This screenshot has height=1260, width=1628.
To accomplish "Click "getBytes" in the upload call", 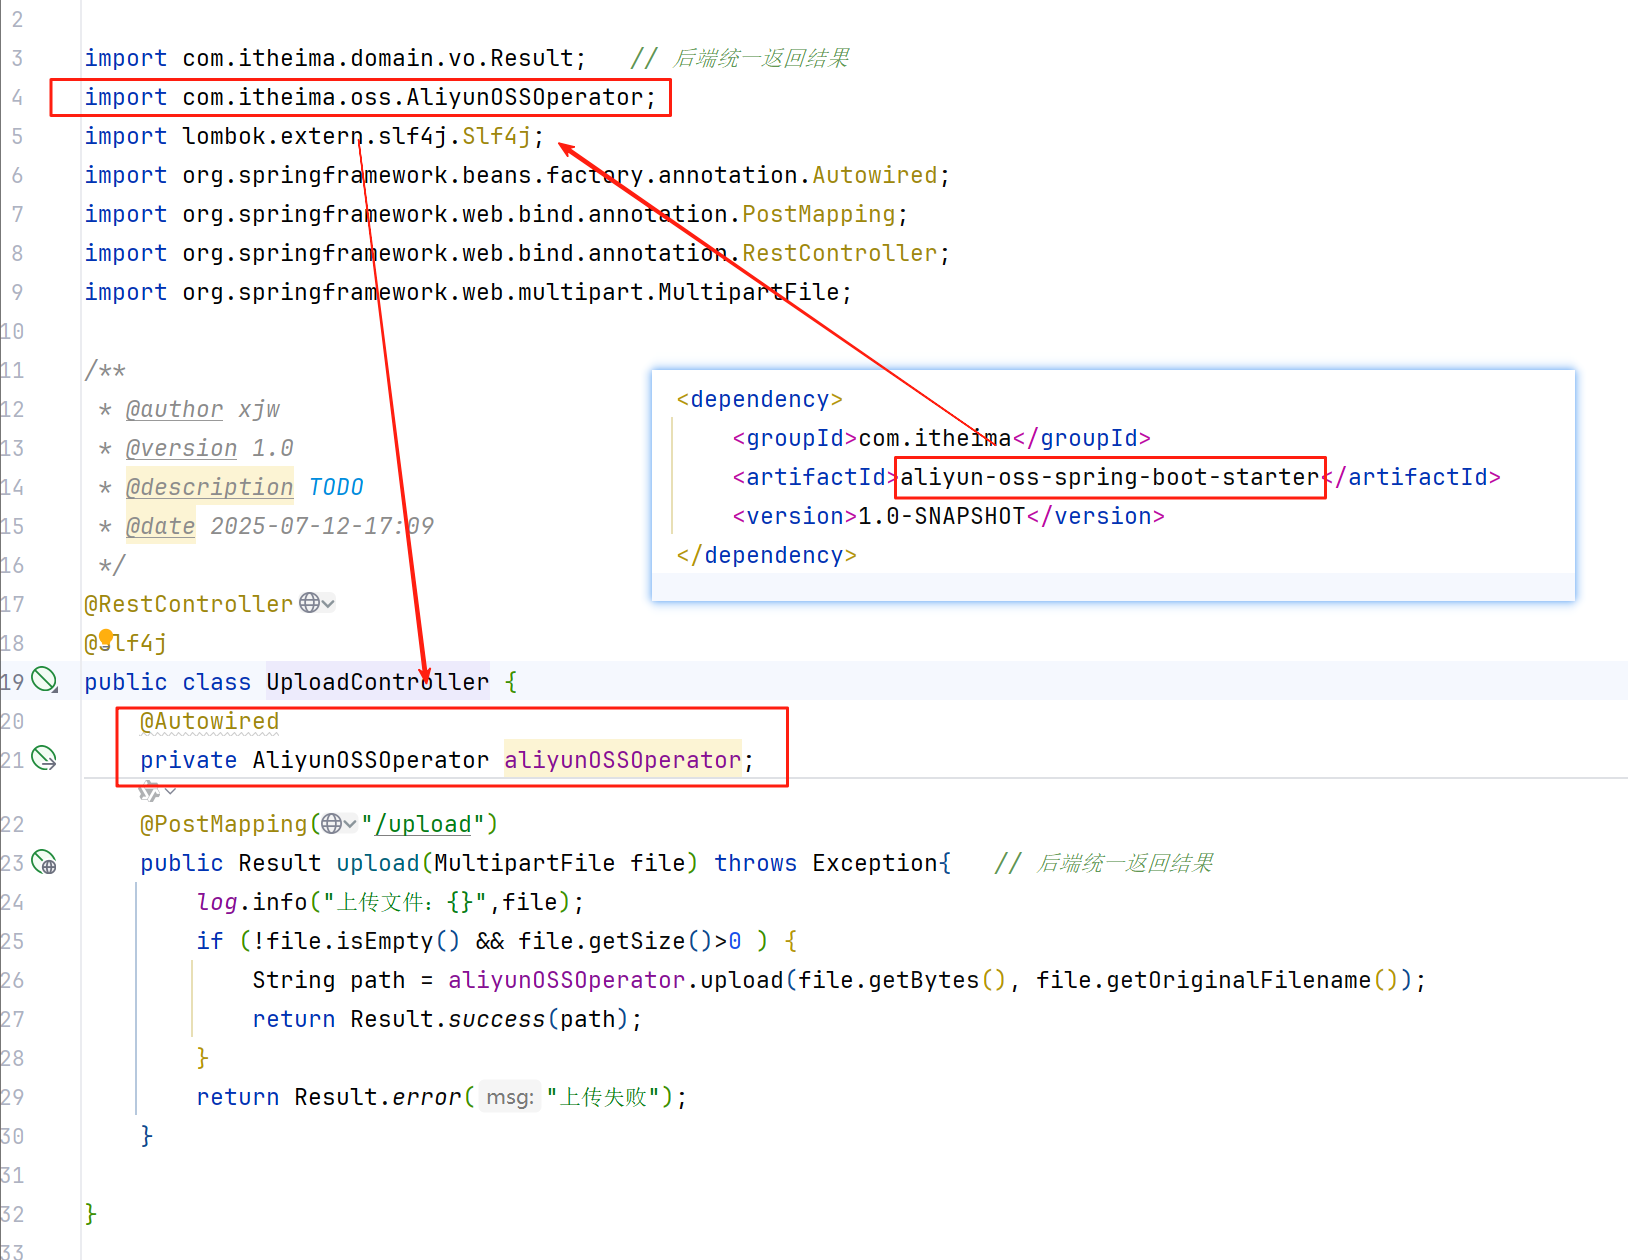I will click(923, 980).
